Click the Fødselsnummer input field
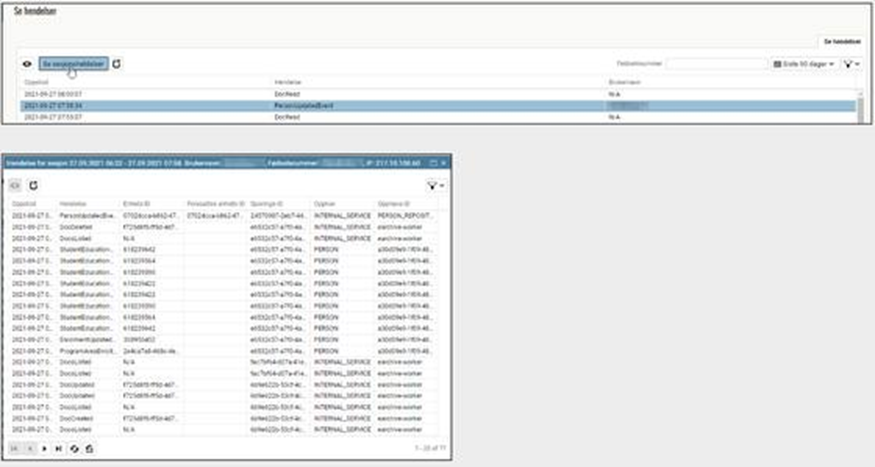Image resolution: width=875 pixels, height=467 pixels. click(x=716, y=64)
